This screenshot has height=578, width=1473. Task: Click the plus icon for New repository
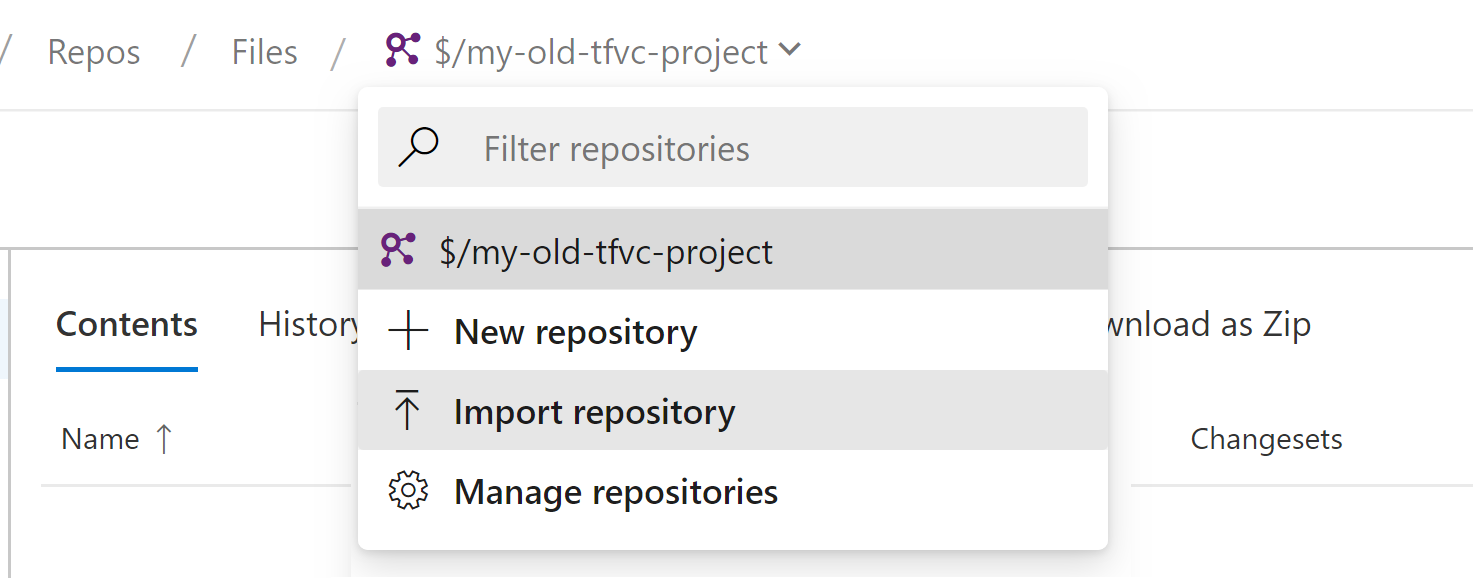[x=407, y=332]
